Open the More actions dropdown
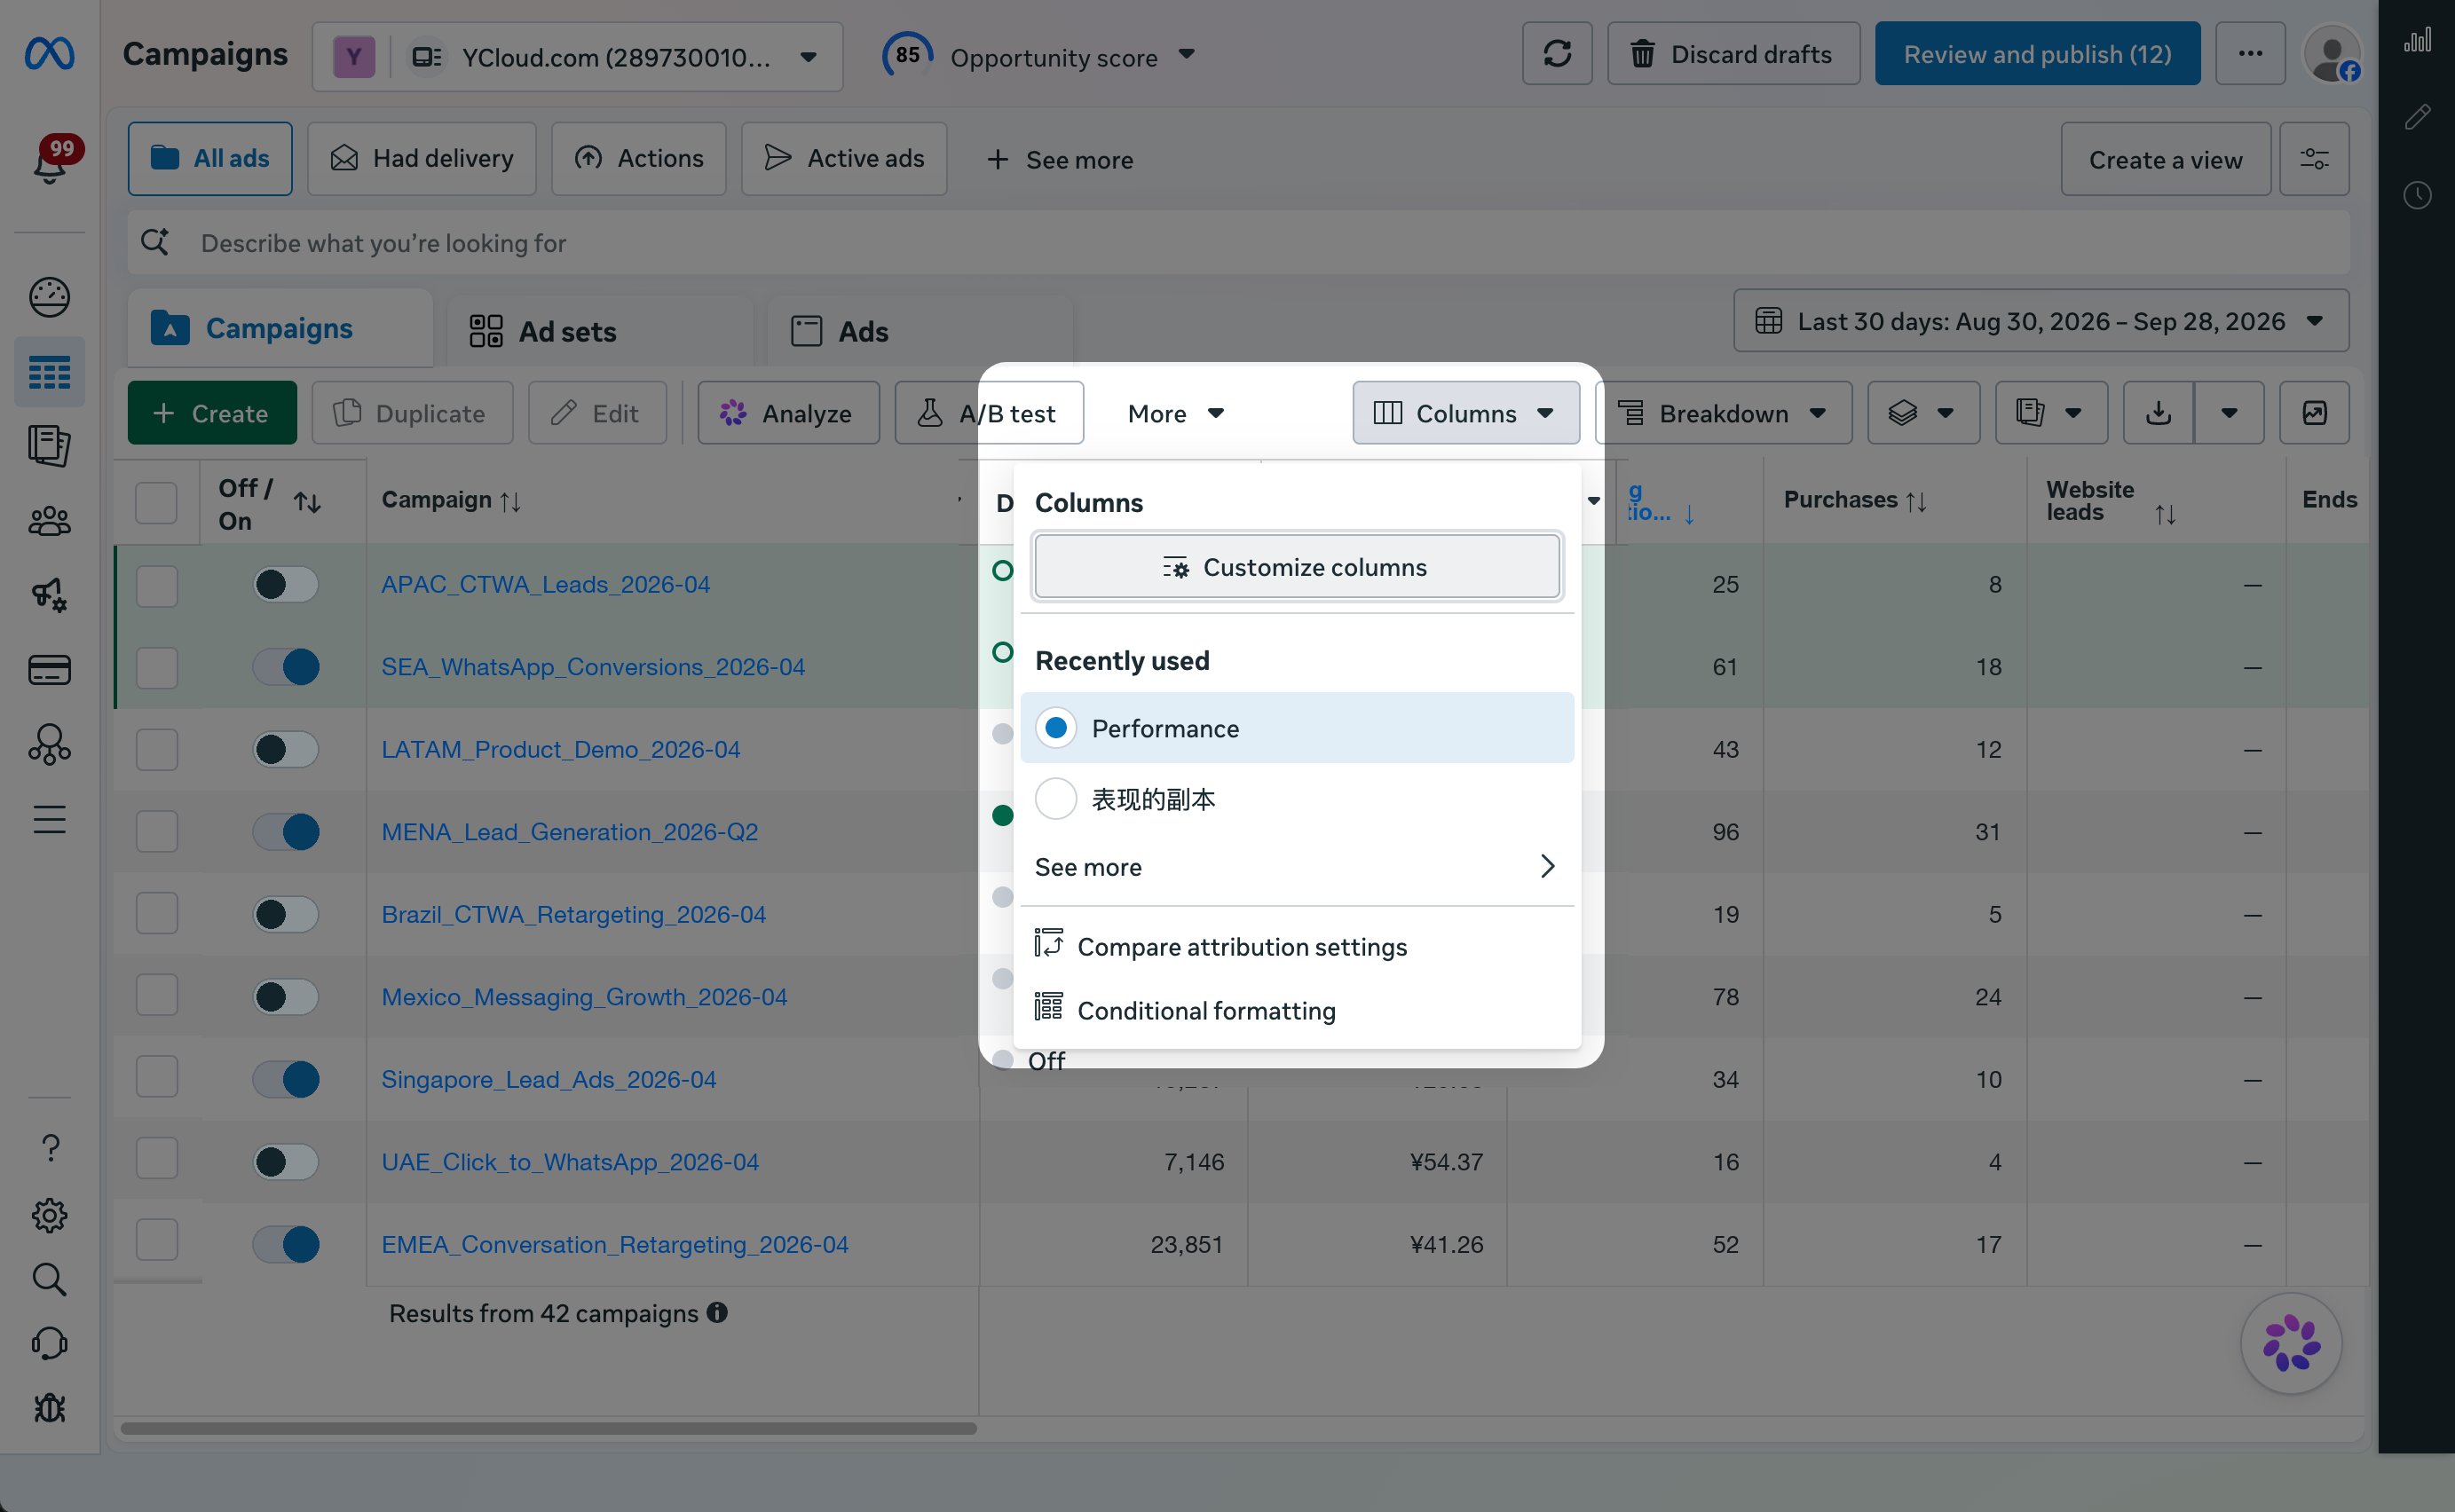This screenshot has width=2455, height=1512. pos(1175,414)
